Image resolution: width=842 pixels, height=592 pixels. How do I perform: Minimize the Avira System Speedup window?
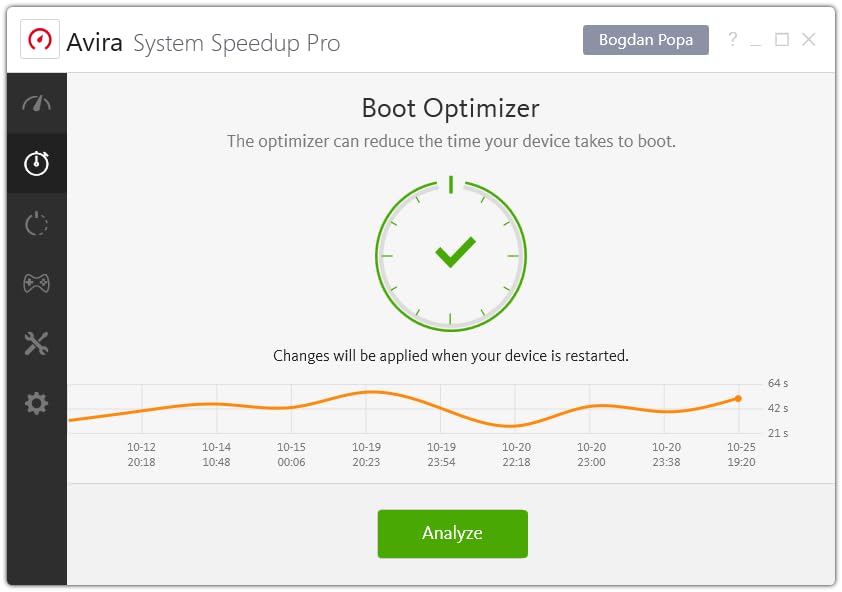point(757,40)
